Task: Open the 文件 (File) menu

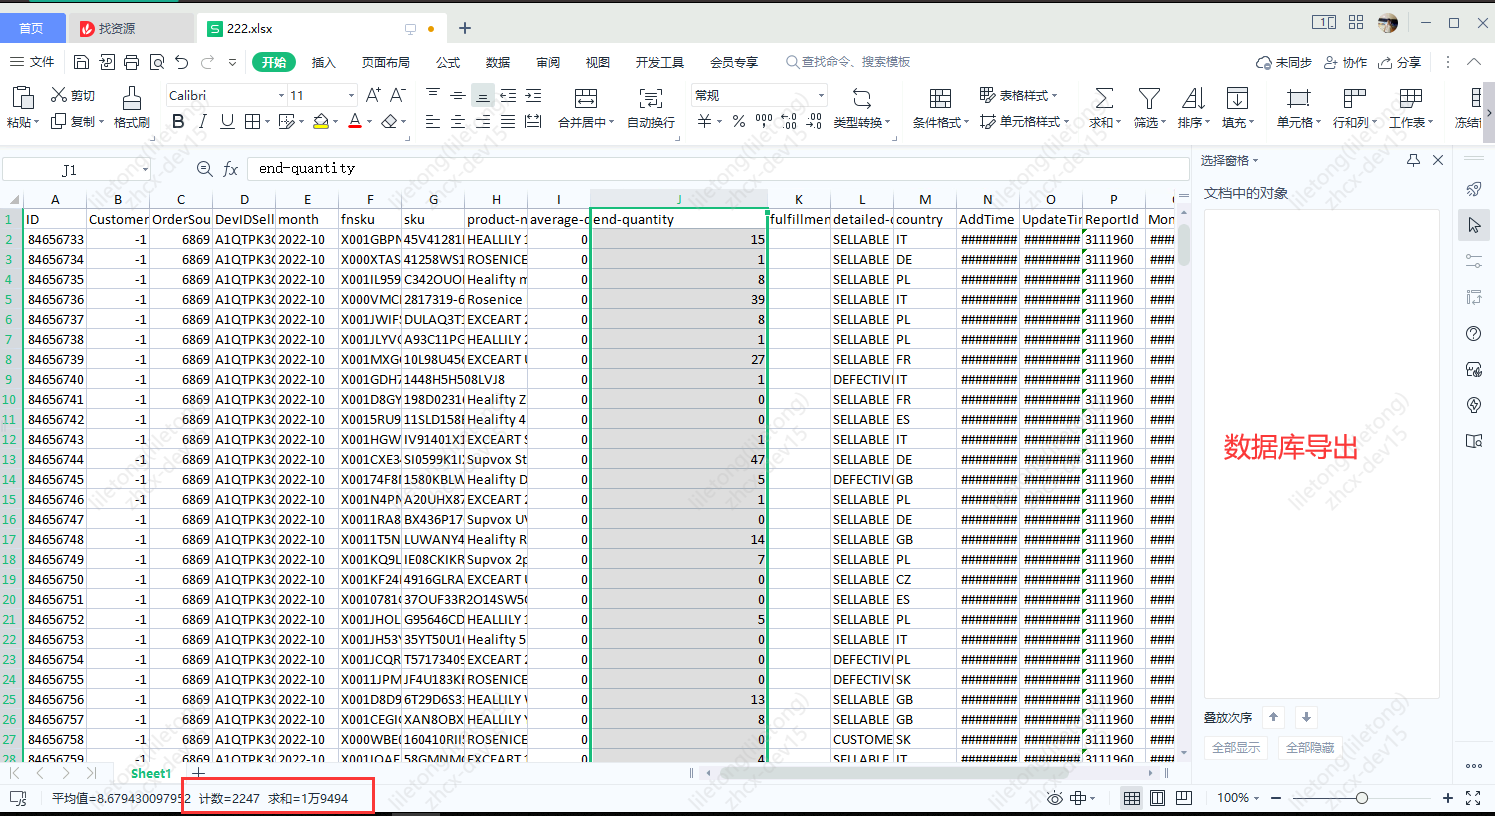Action: tap(32, 62)
